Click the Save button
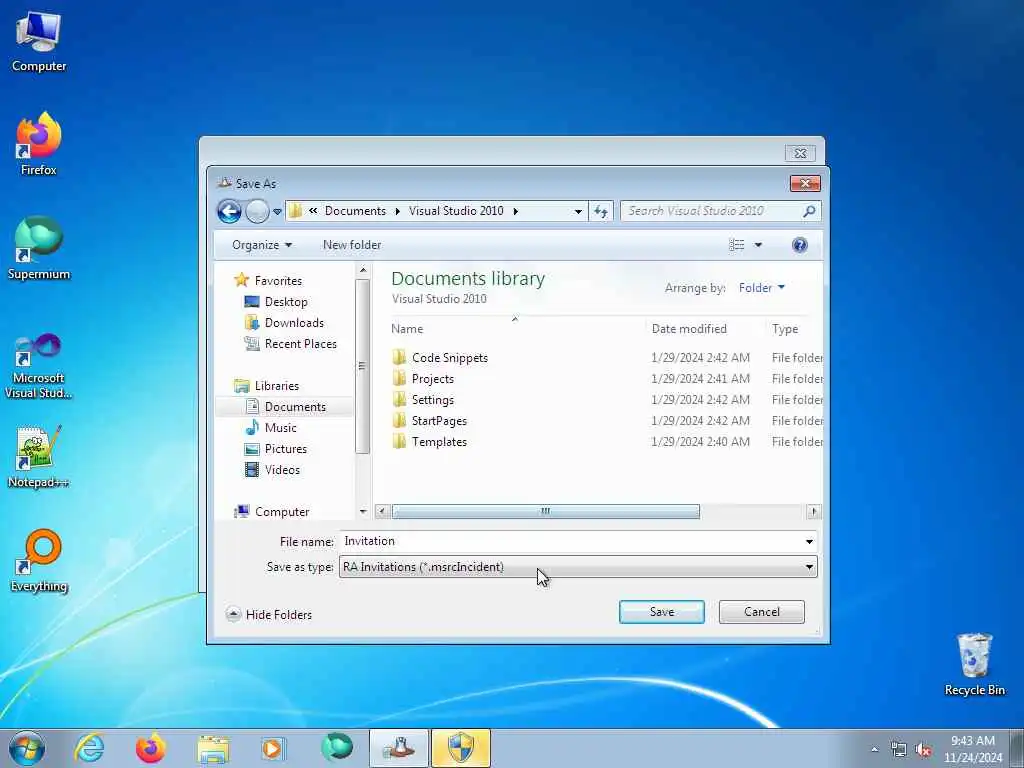This screenshot has width=1024, height=768. (x=662, y=612)
